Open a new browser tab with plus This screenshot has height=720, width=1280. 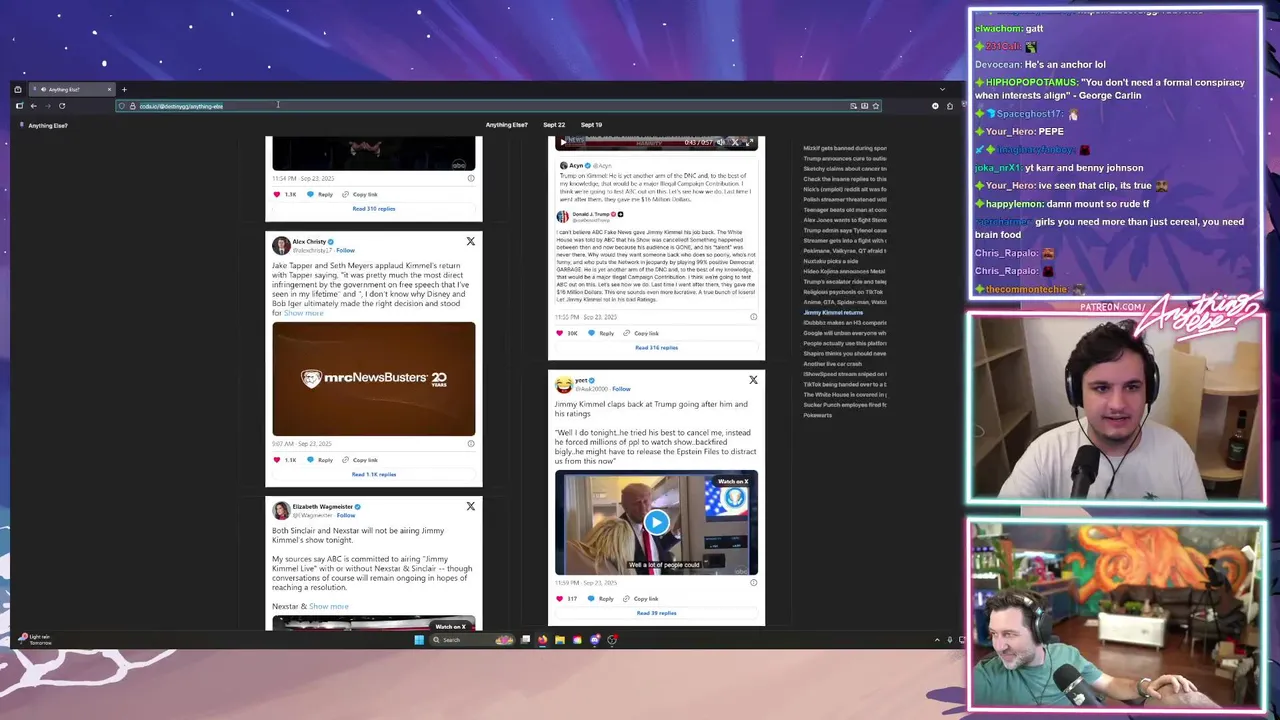pyautogui.click(x=124, y=89)
